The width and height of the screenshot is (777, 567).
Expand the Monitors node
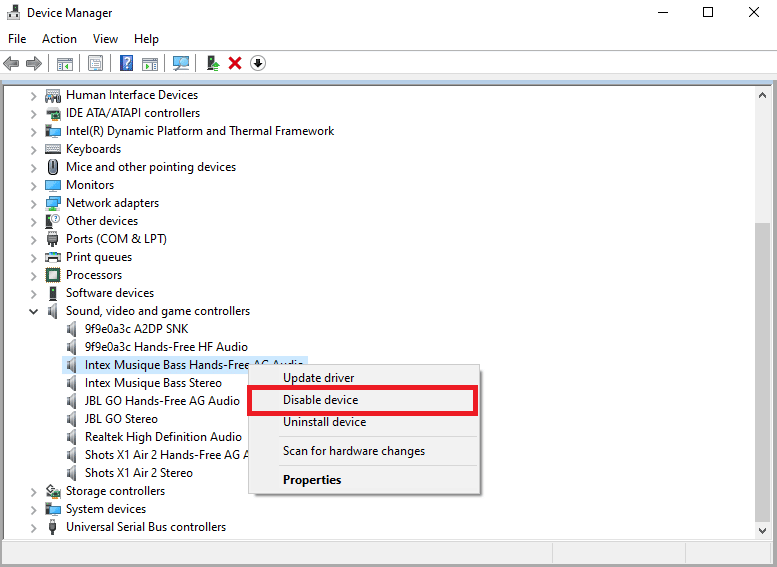(x=33, y=186)
